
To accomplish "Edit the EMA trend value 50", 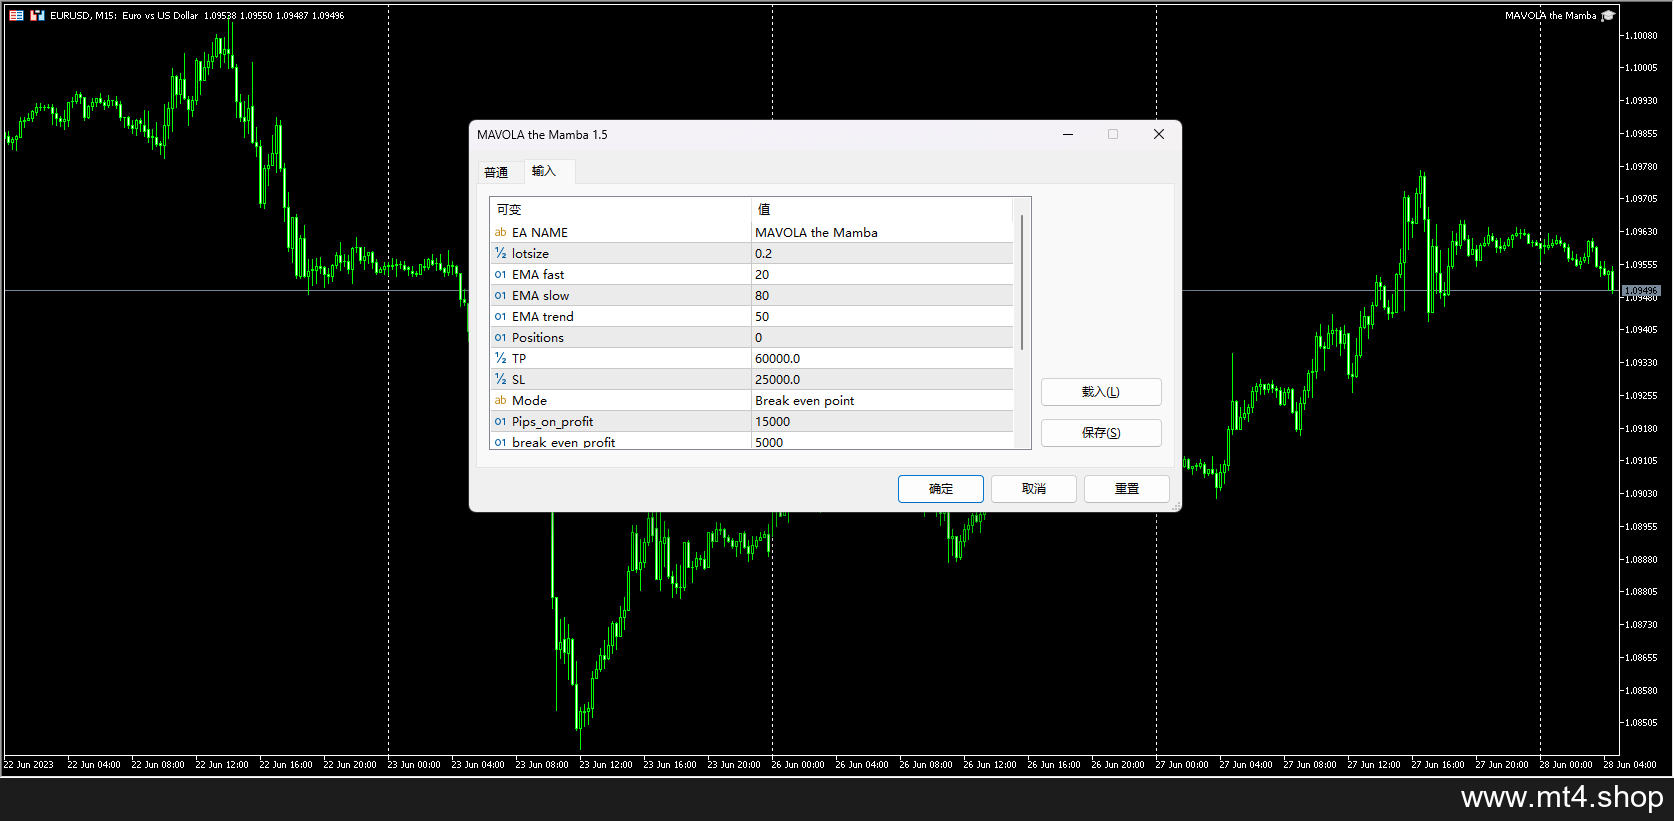I will [882, 317].
